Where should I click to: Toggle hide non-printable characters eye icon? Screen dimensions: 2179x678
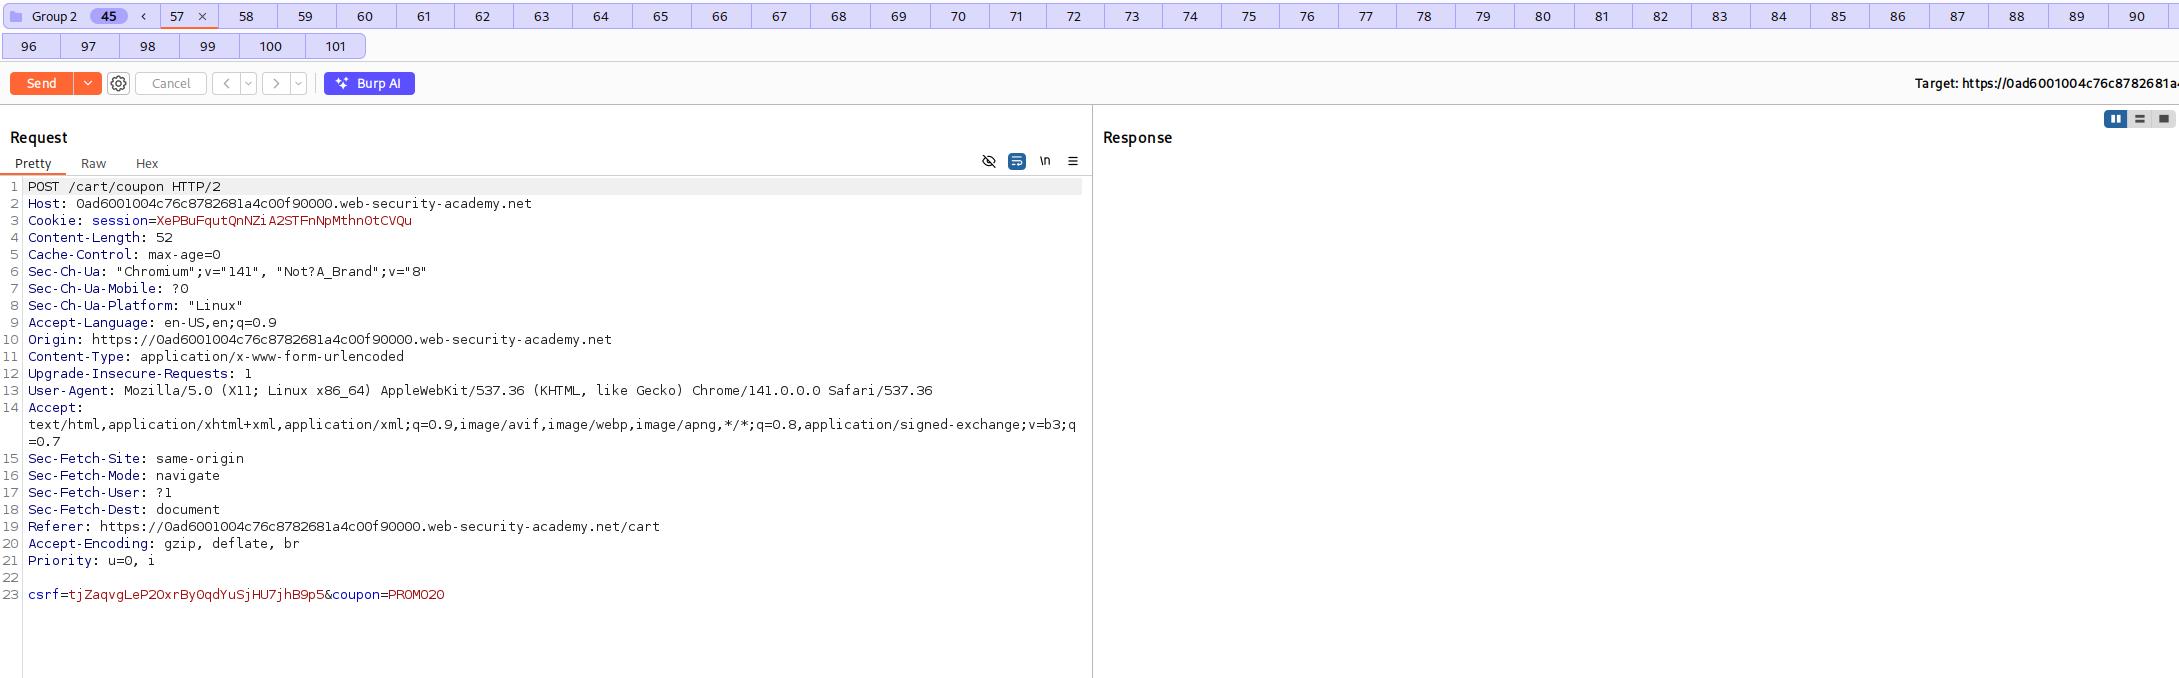(x=989, y=161)
